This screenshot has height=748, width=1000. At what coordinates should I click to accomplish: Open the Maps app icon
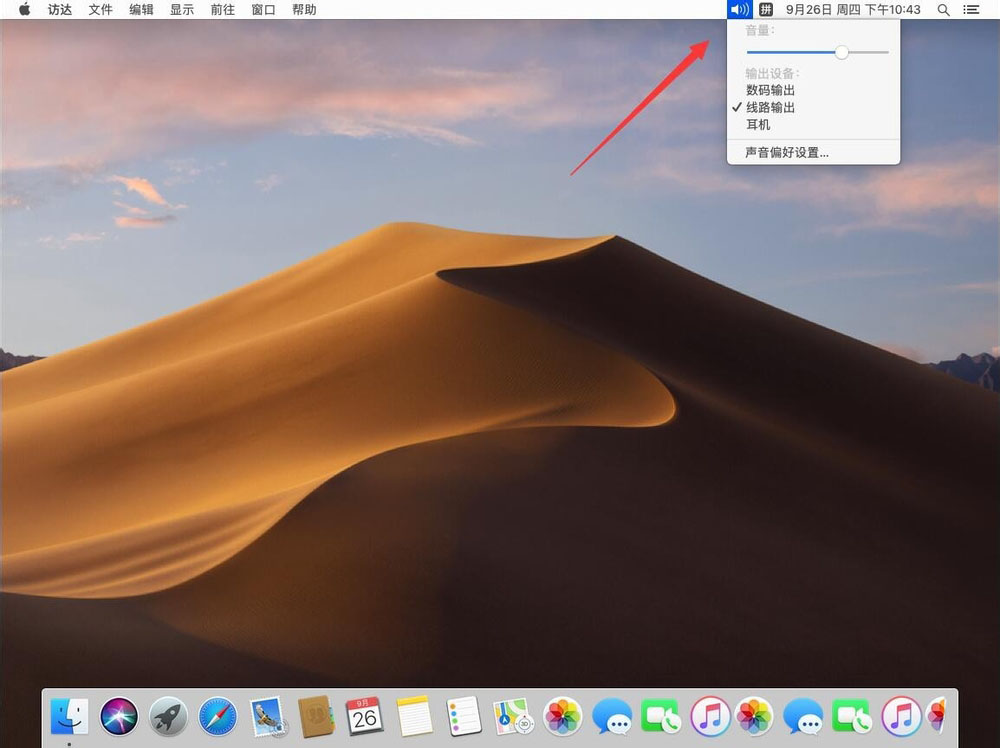[513, 716]
